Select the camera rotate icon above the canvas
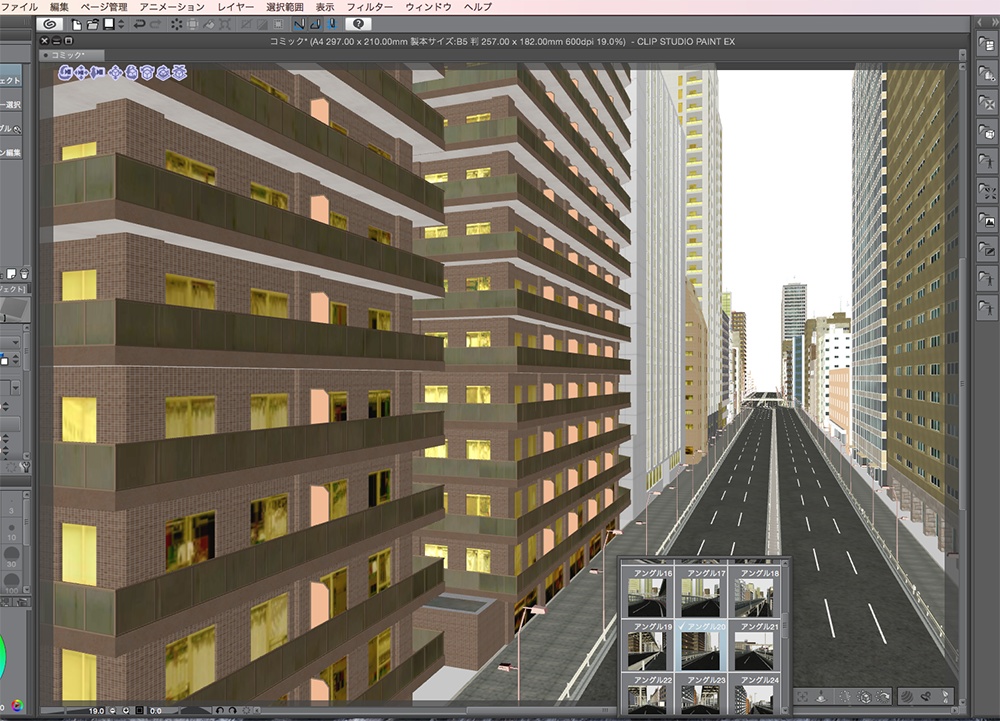 pyautogui.click(x=66, y=72)
